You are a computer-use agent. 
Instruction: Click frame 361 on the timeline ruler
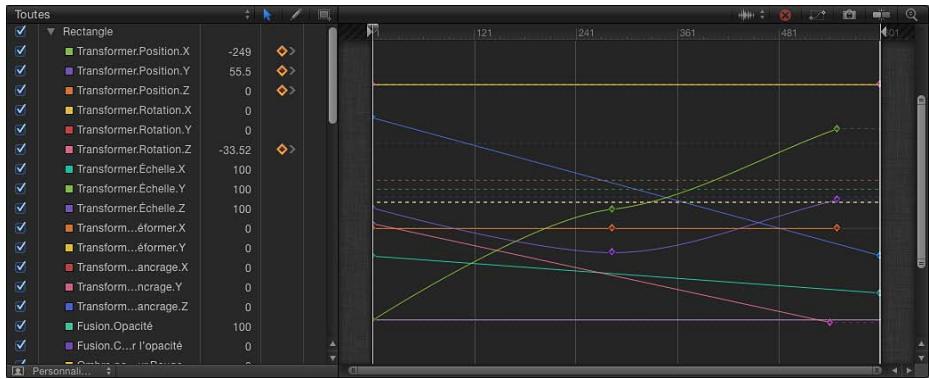click(x=687, y=33)
